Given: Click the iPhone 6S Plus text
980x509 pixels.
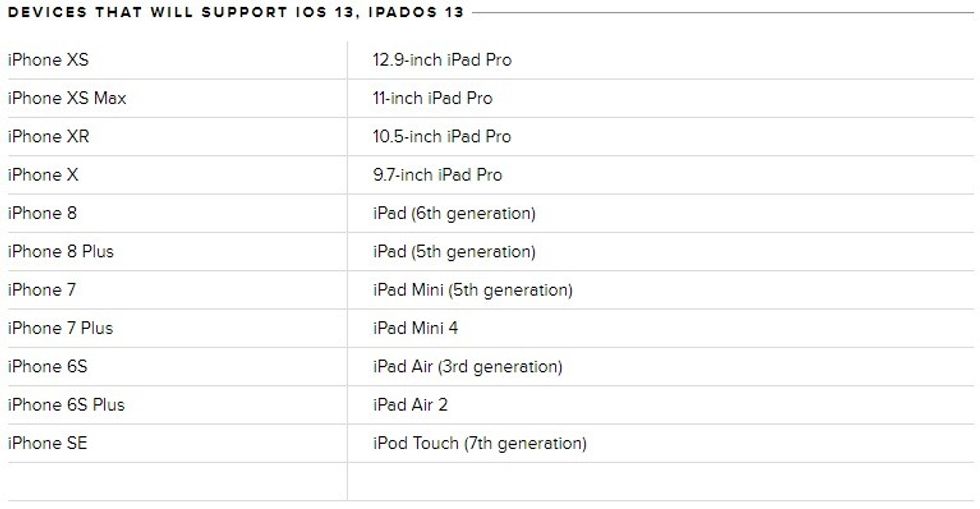Looking at the screenshot, I should (66, 405).
